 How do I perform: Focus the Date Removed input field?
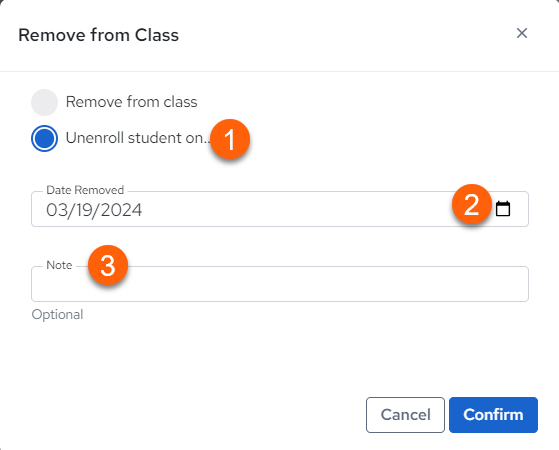coord(280,209)
